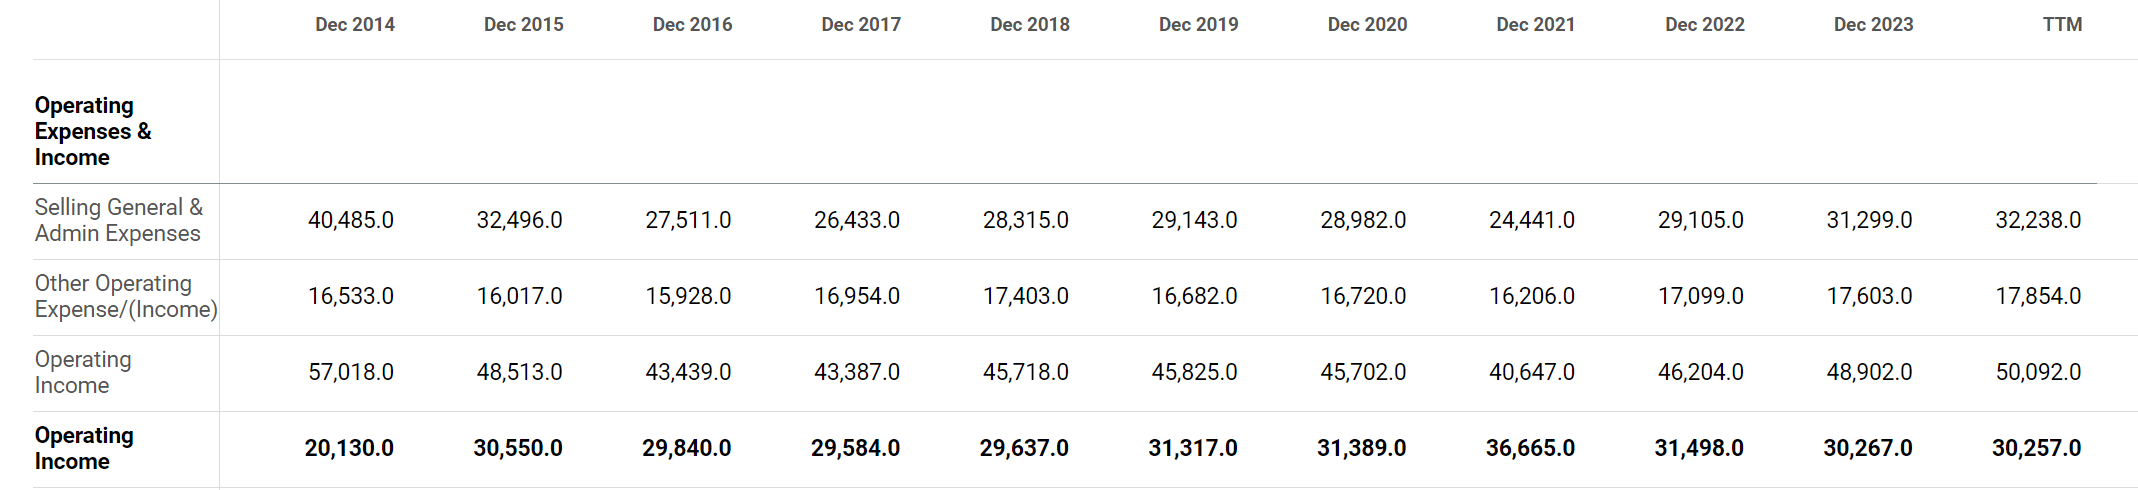Click the Dec 2014 column header
The image size is (2138, 490).
click(x=354, y=25)
